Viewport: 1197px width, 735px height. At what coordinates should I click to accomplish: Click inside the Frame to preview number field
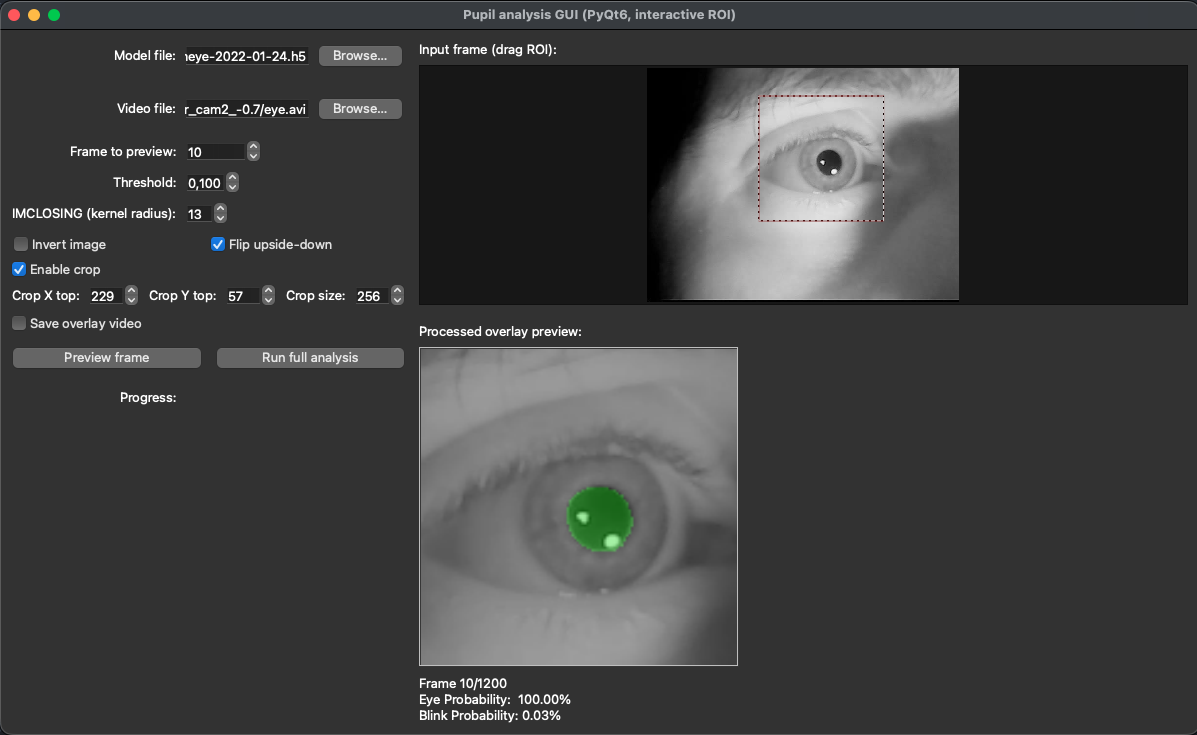[x=214, y=152]
